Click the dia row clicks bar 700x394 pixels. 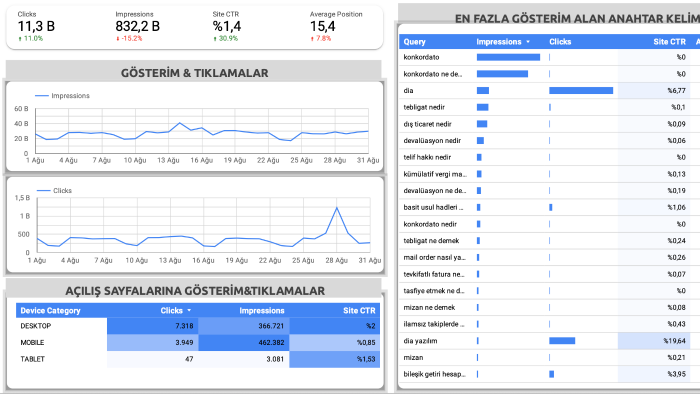581,91
